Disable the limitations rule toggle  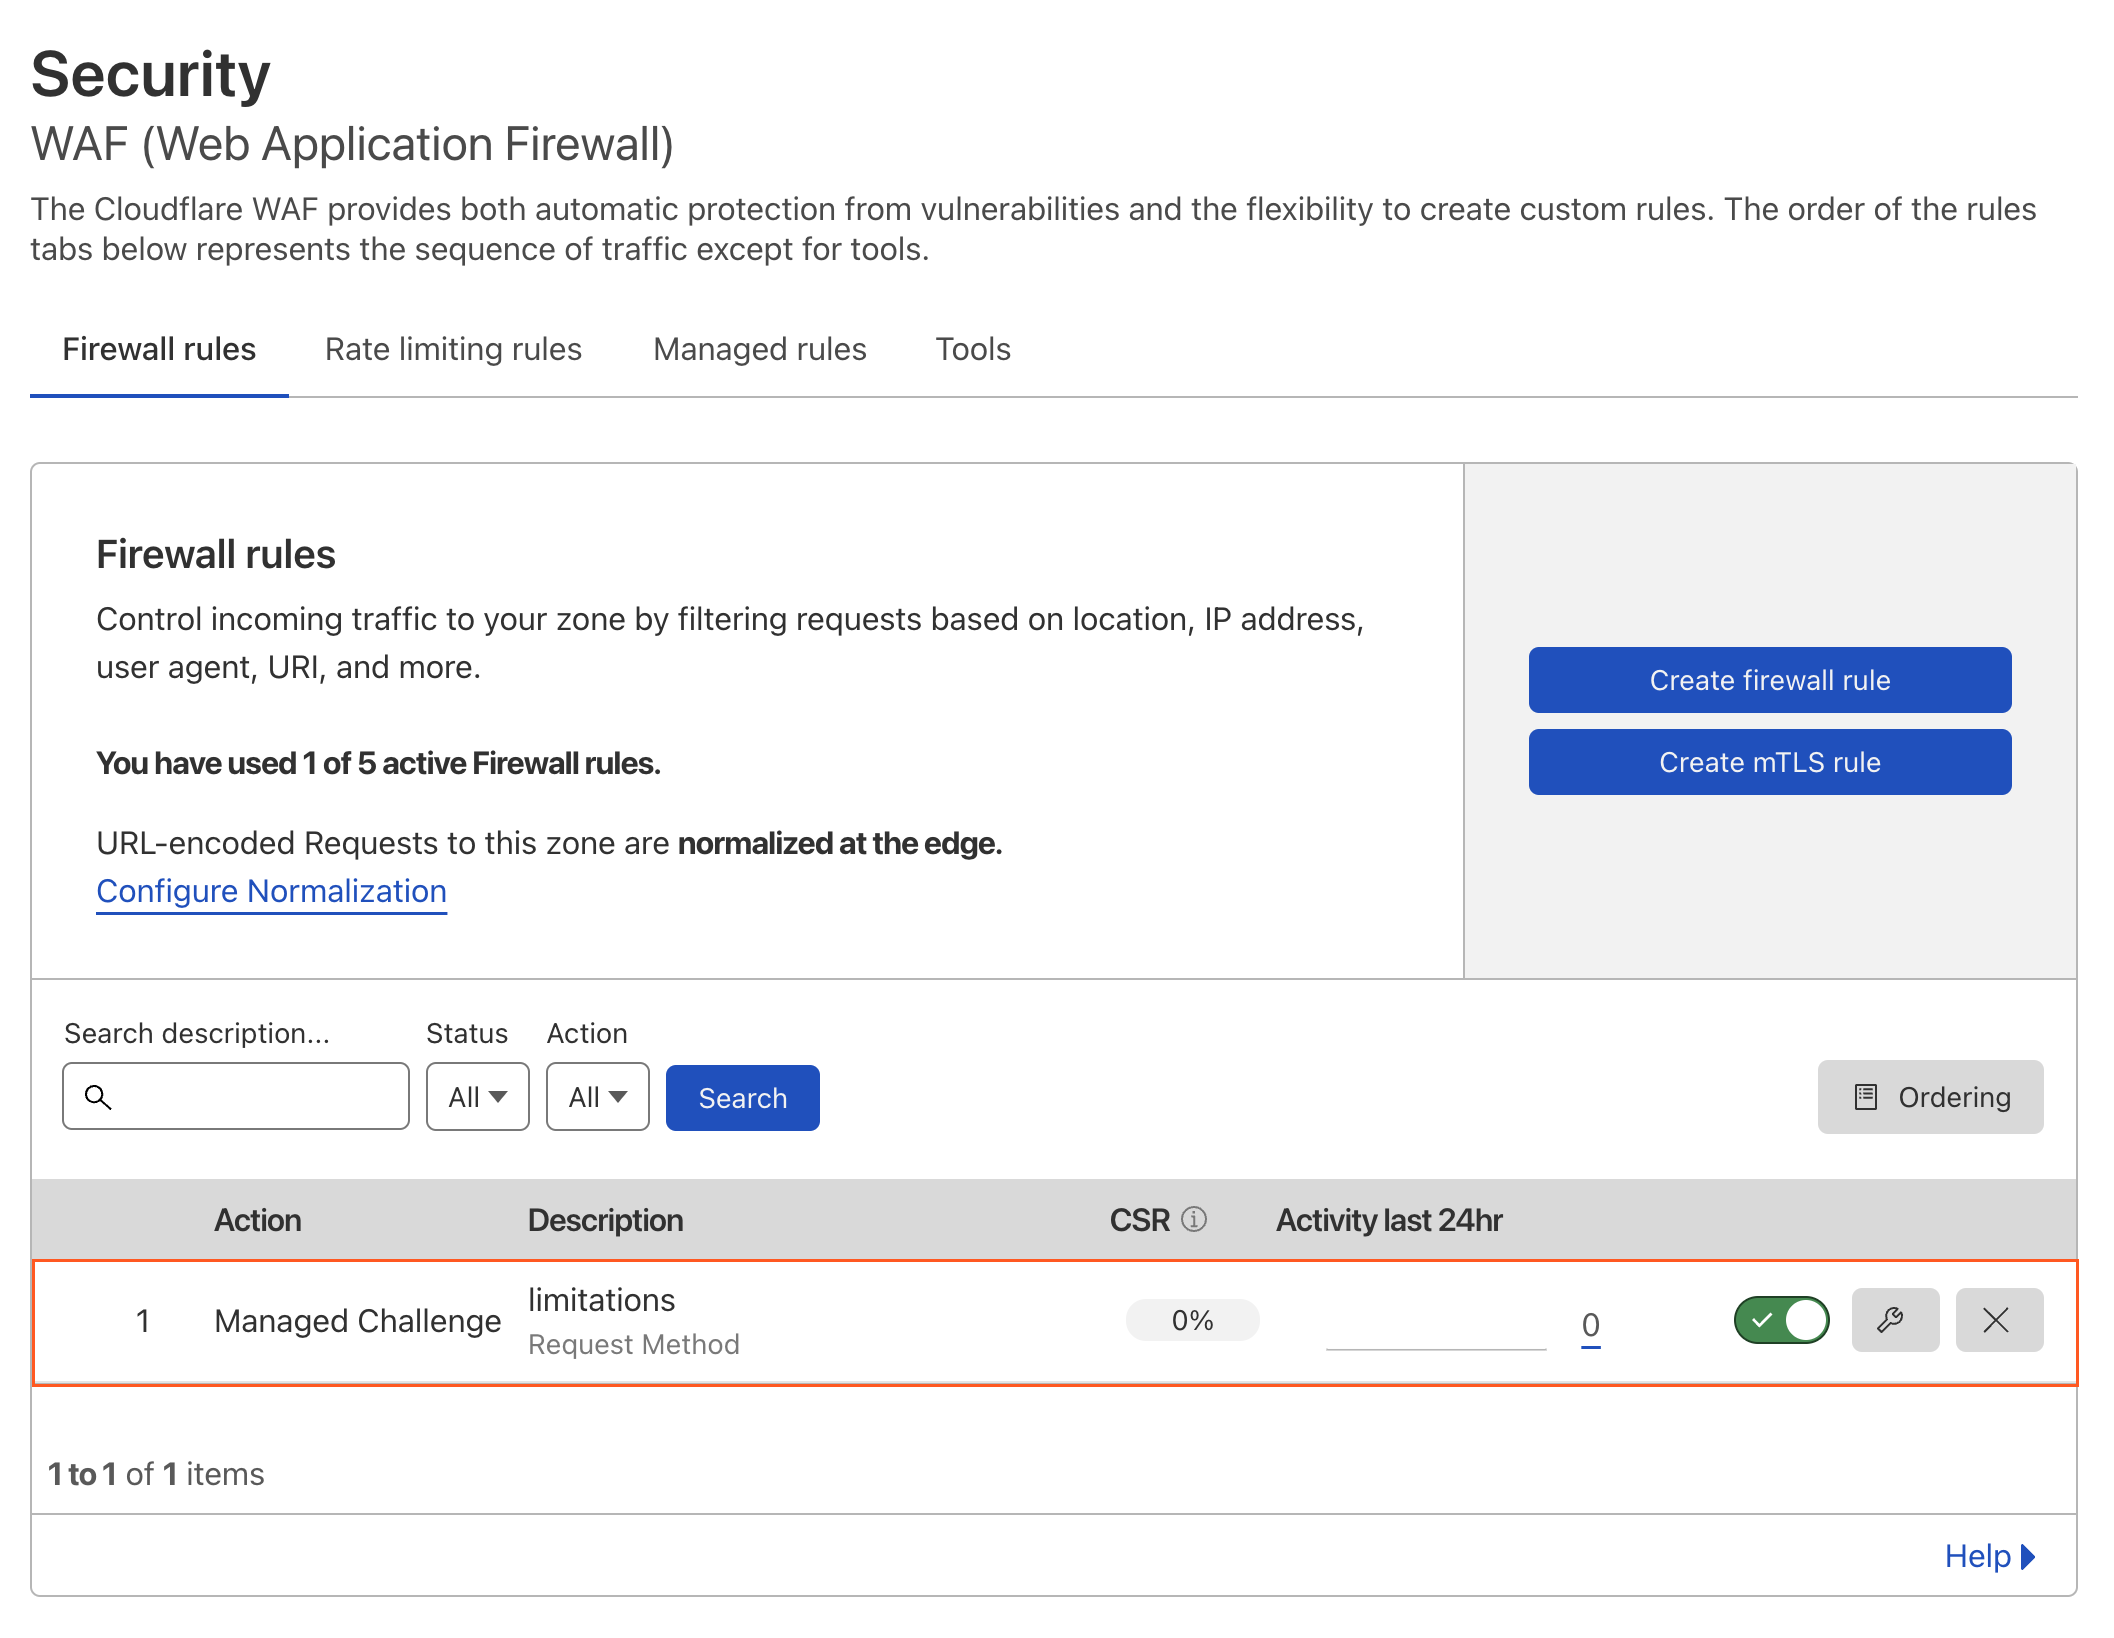(1781, 1320)
